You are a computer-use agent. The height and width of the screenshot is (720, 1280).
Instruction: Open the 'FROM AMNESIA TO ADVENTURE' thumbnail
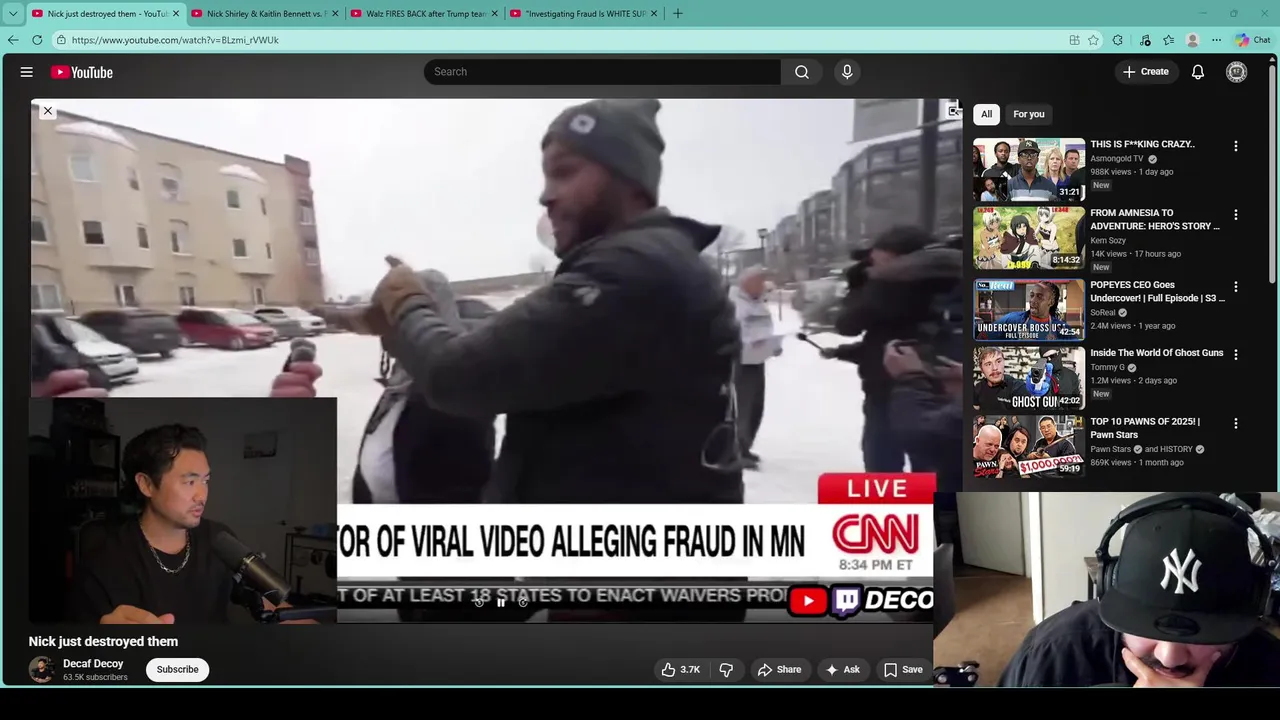[x=1029, y=238]
